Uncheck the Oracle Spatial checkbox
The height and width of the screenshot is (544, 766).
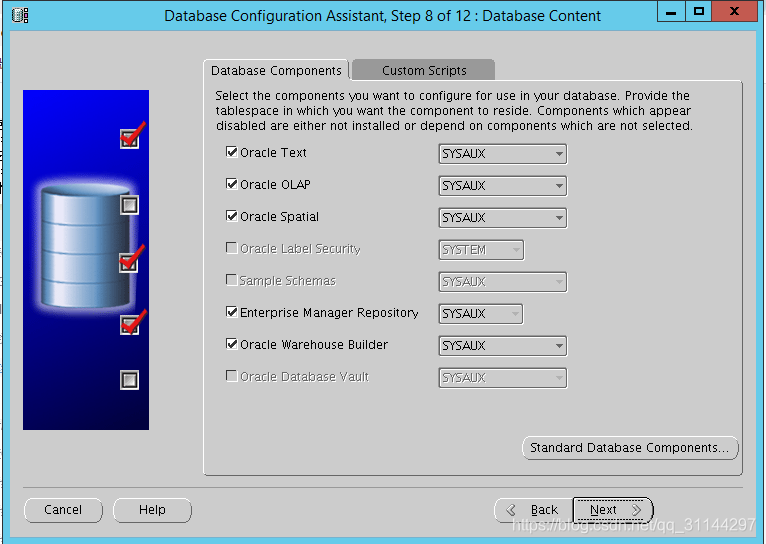pos(232,216)
